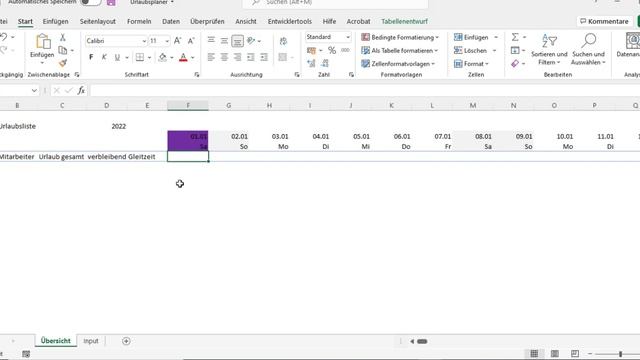640x360 pixels.
Task: Click the zoom slider handle
Action: point(620,354)
